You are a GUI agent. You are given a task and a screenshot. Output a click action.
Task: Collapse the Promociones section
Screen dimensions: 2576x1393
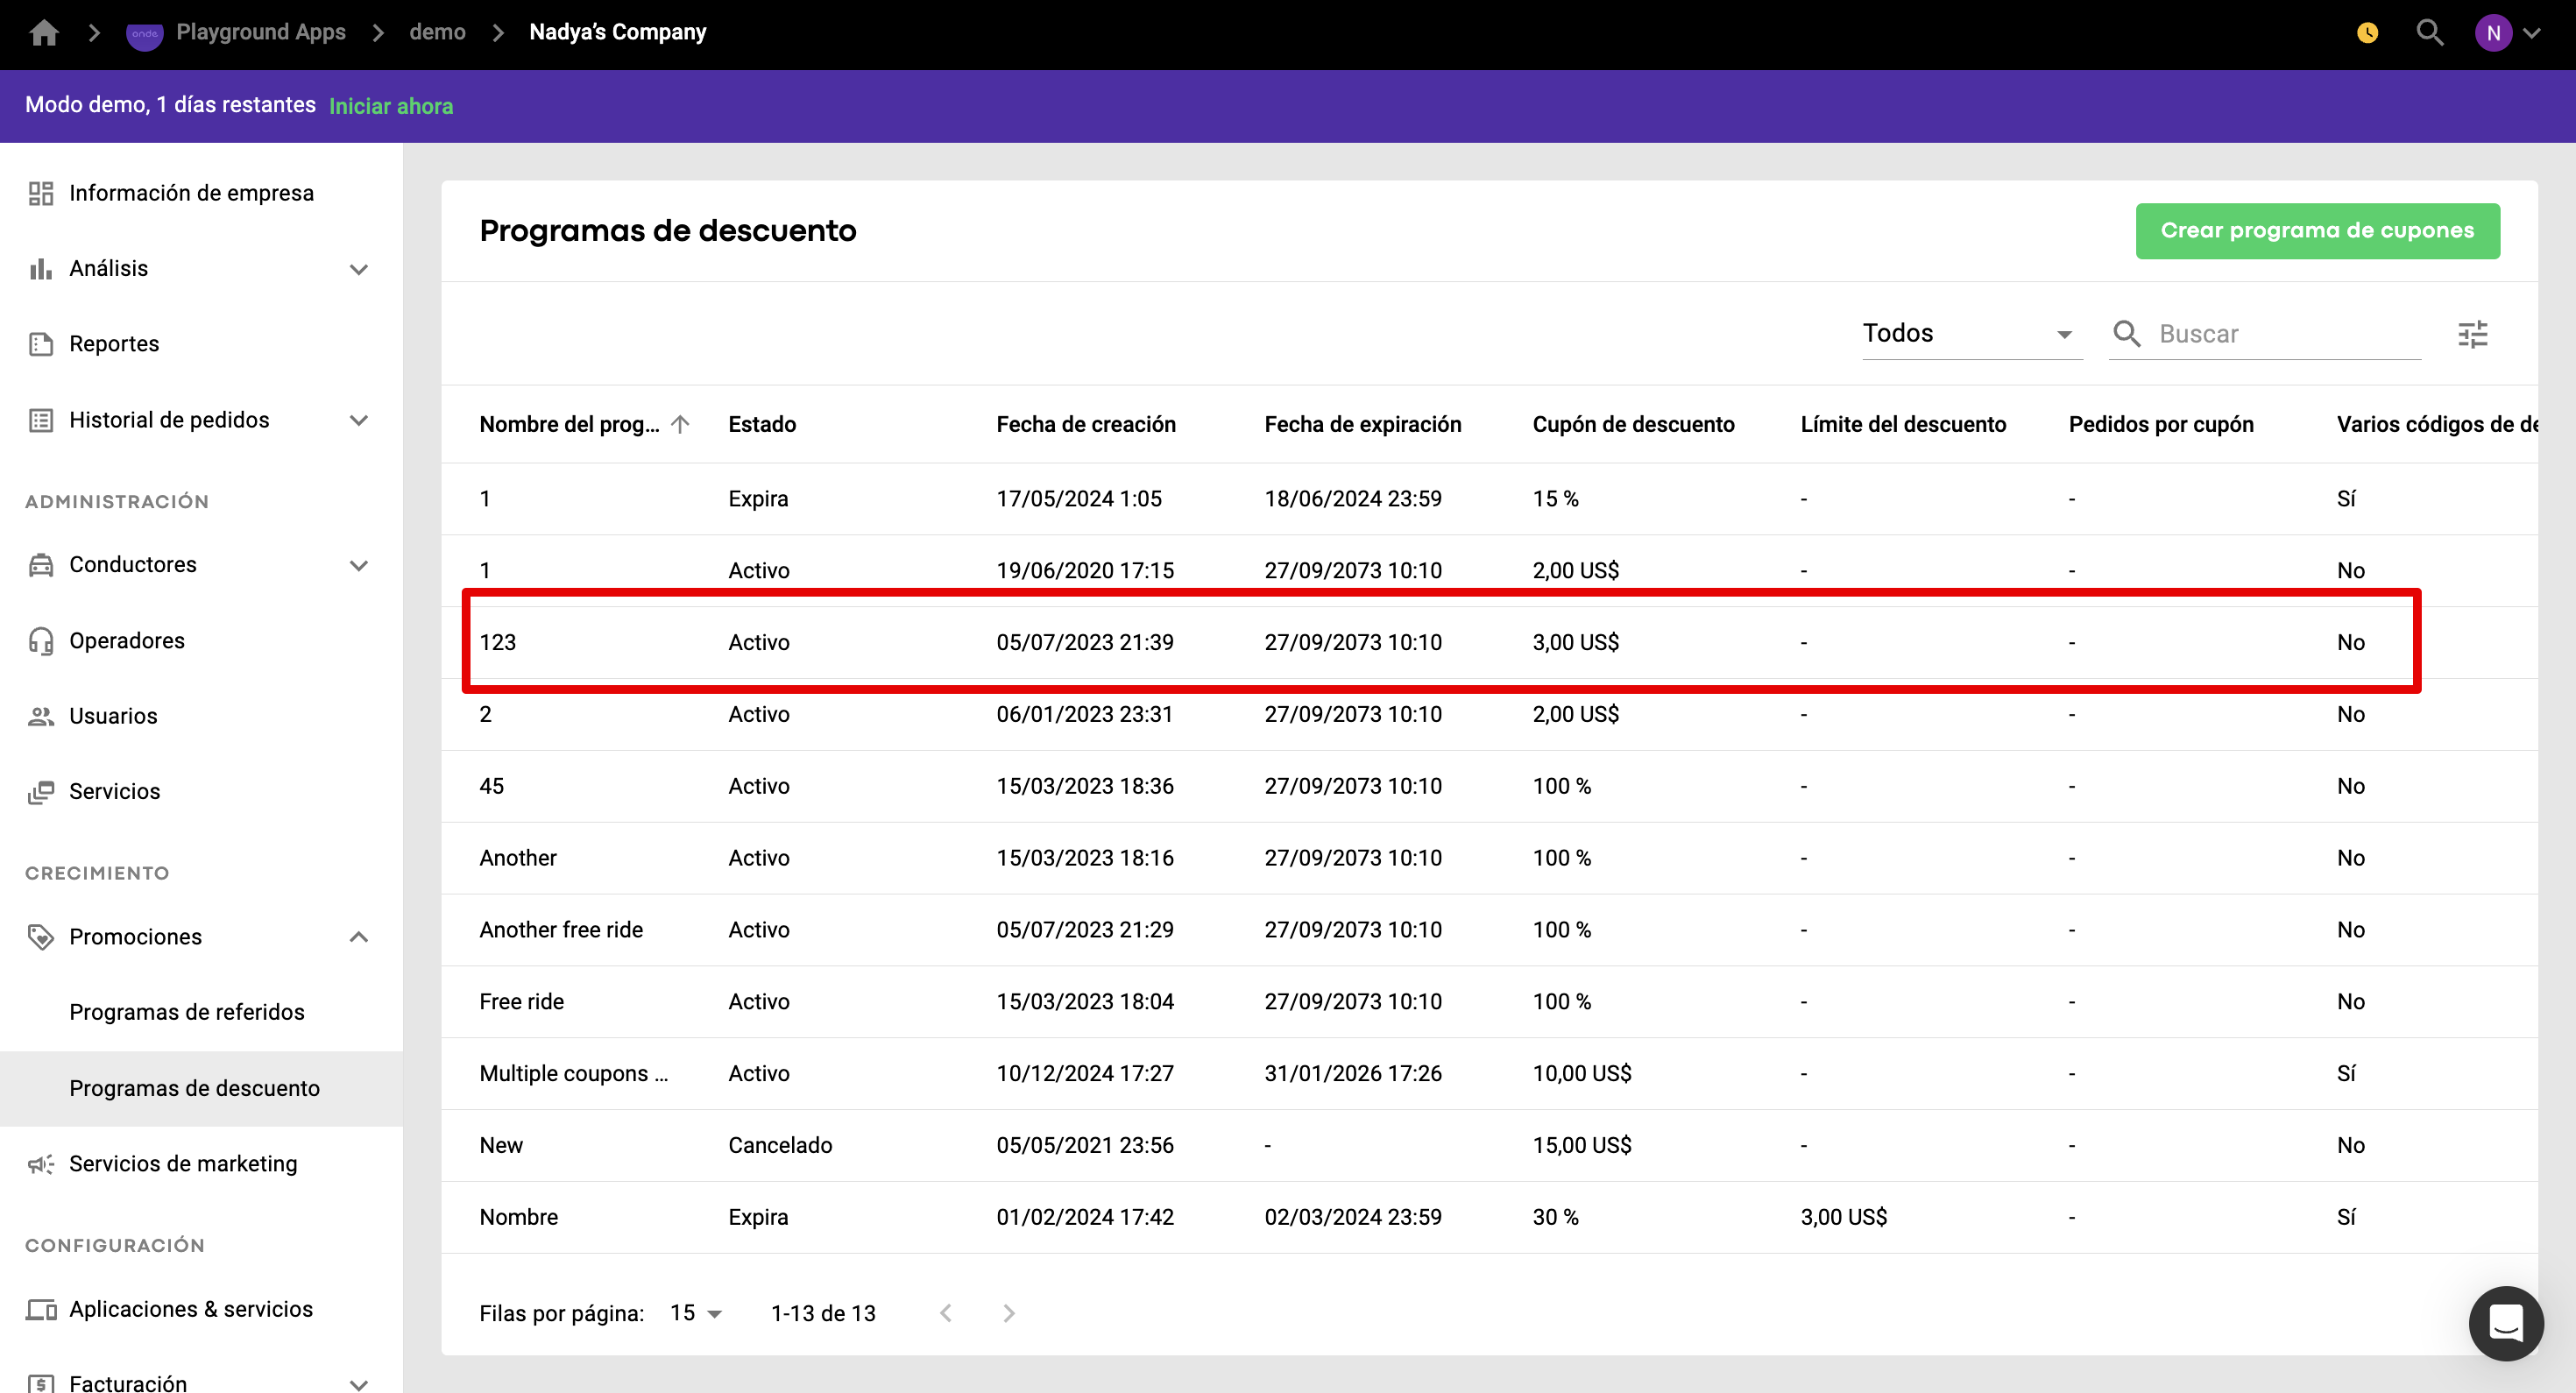click(x=359, y=937)
